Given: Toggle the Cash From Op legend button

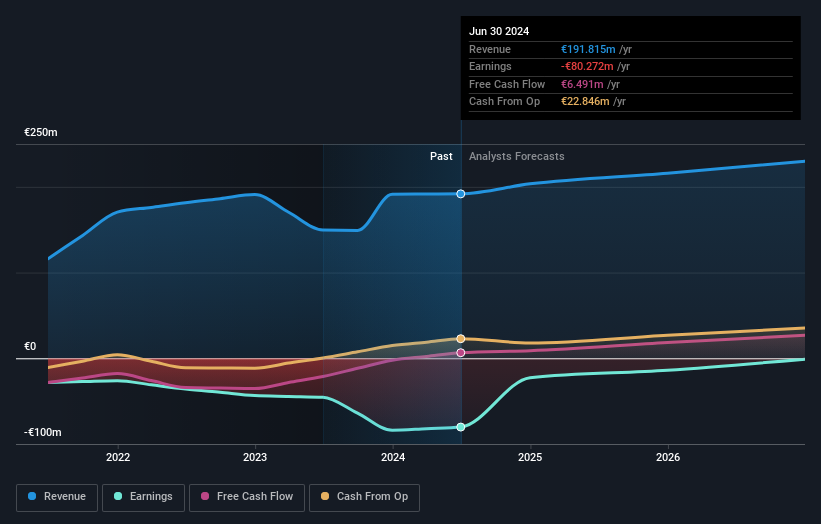Looking at the screenshot, I should (x=364, y=497).
